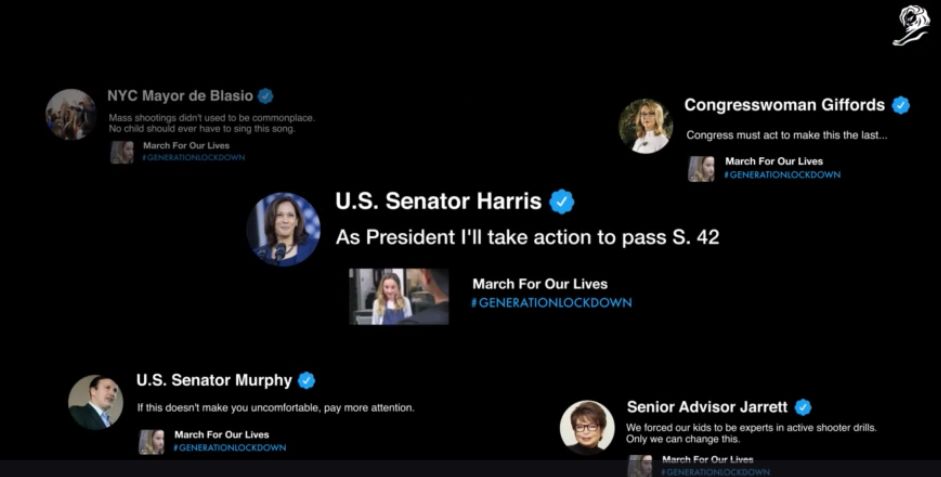Click Senior Advisor Jarrett's verified badge
This screenshot has height=477, width=941.
tap(803, 407)
